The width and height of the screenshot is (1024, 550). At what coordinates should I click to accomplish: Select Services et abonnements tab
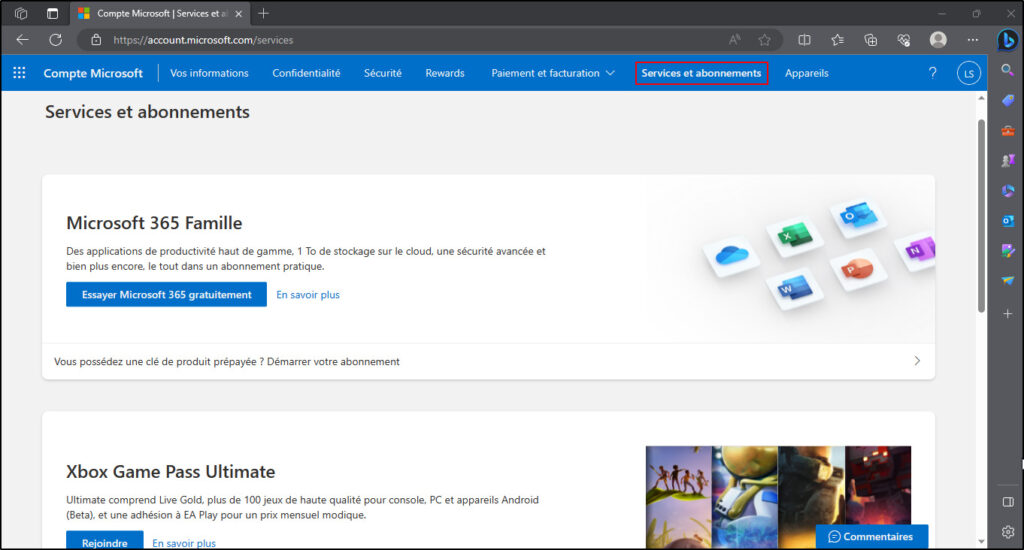(701, 73)
